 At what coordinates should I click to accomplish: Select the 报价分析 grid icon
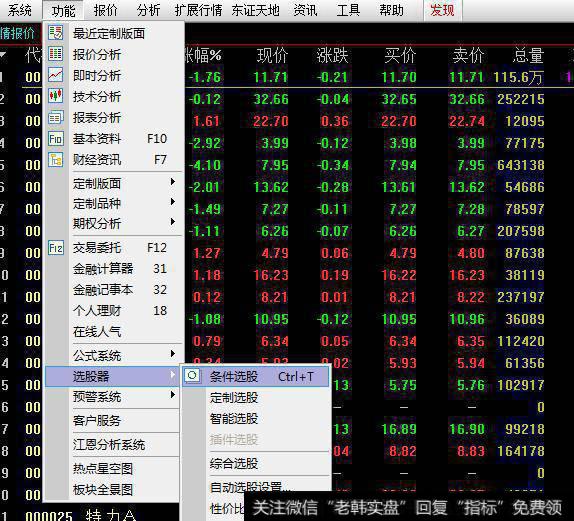(56, 53)
